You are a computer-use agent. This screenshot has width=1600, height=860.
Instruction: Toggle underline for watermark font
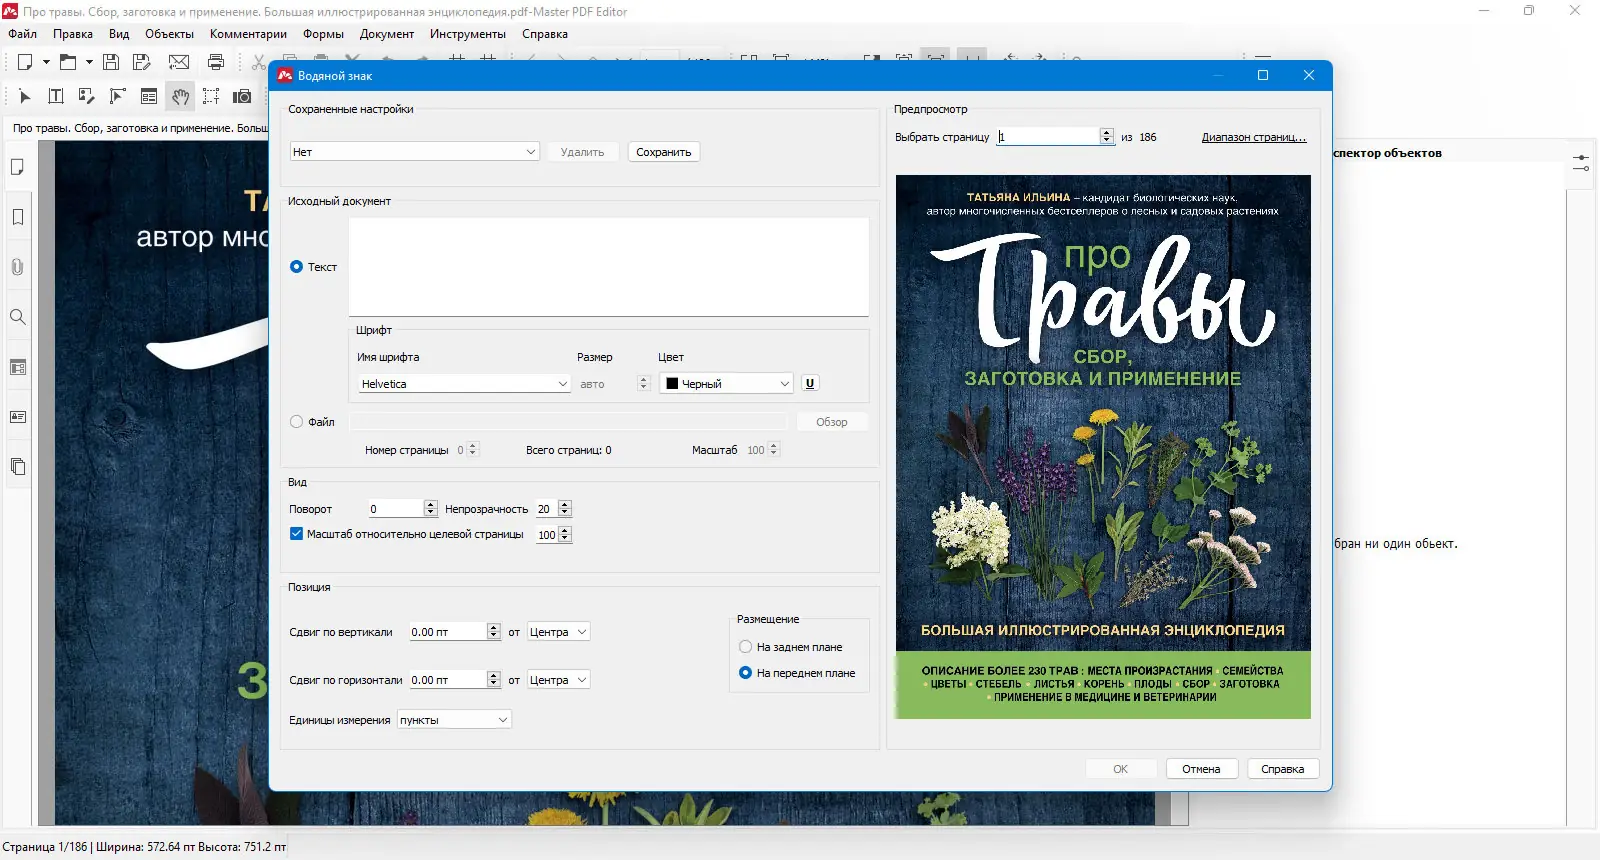tap(810, 383)
